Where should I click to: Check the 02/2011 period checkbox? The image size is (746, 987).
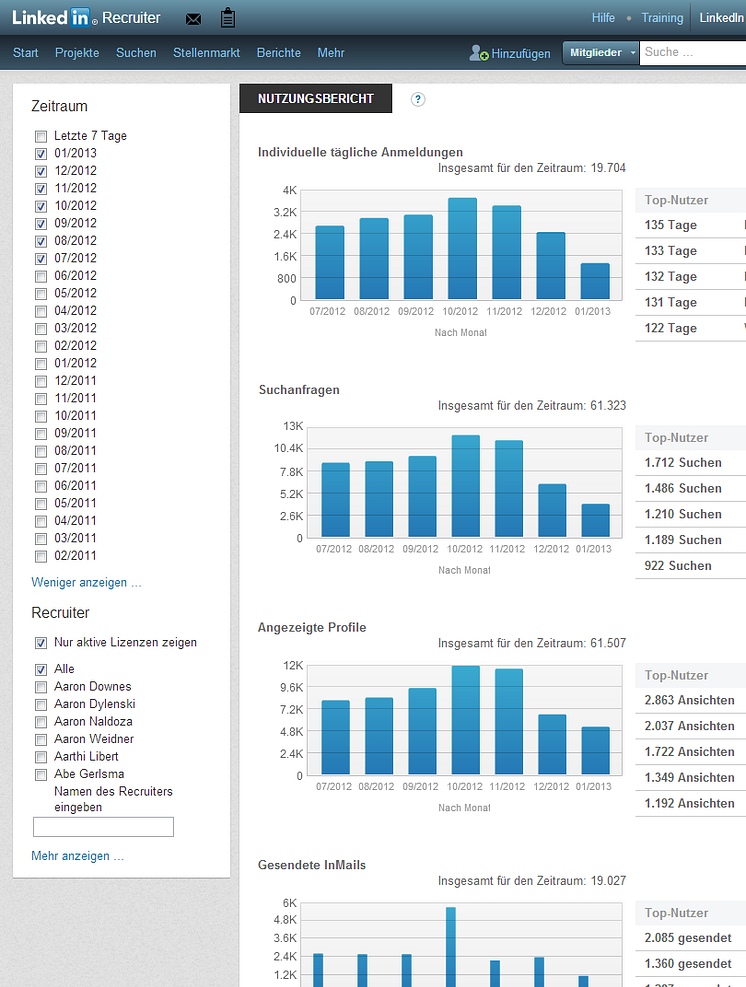(41, 556)
